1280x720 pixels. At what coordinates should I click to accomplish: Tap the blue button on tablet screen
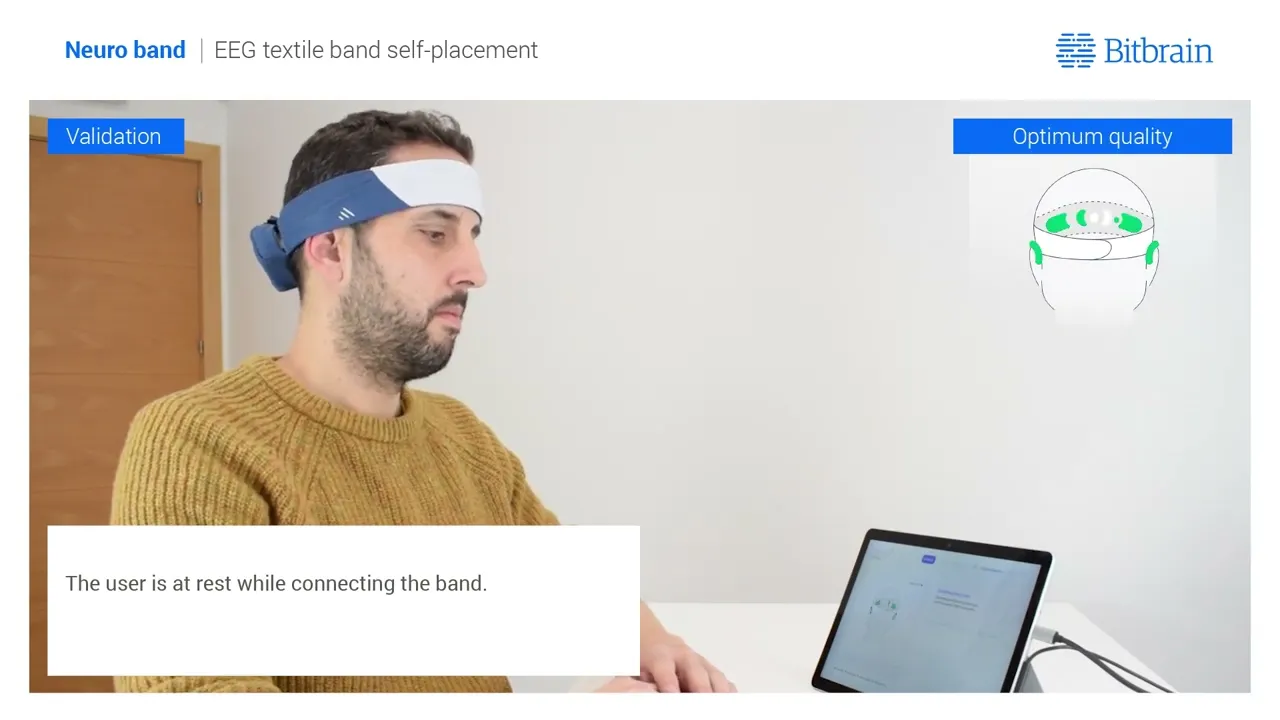click(x=928, y=559)
